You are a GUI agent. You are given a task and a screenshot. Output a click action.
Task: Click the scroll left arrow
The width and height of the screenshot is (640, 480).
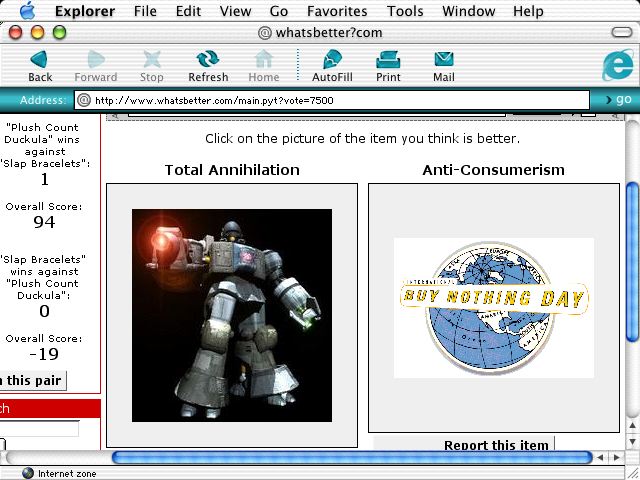[600, 458]
